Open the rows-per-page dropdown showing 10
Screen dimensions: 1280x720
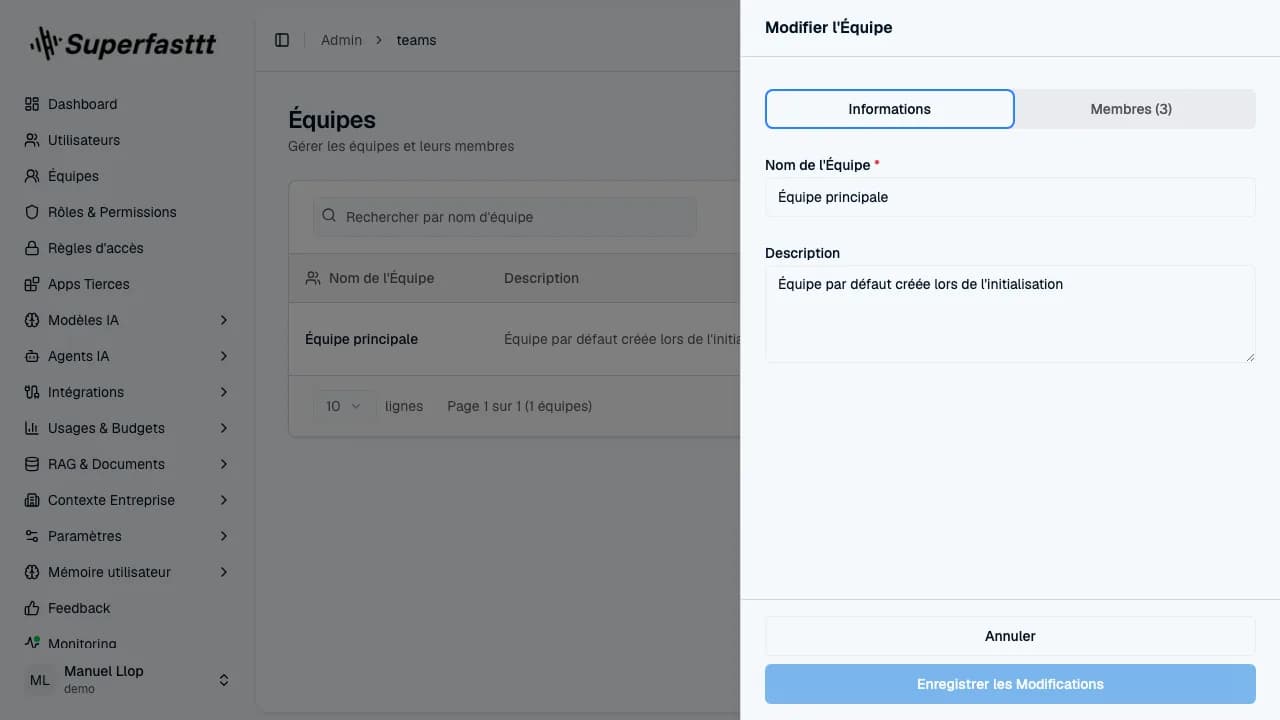pyautogui.click(x=344, y=406)
